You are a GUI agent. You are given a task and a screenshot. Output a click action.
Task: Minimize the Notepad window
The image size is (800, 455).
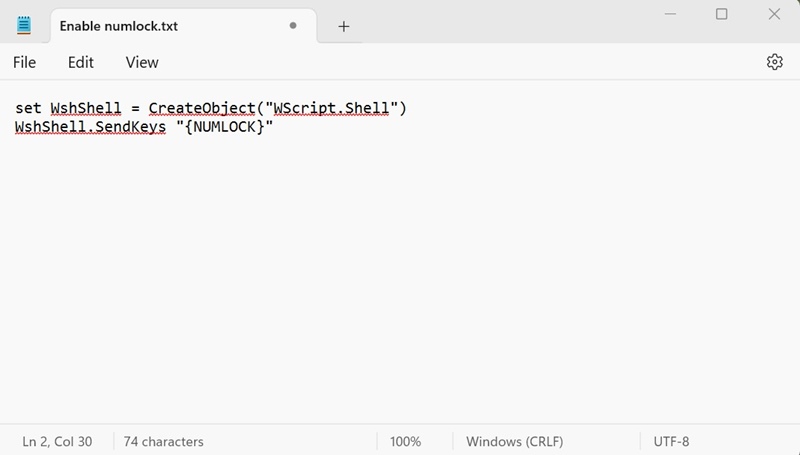pyautogui.click(x=667, y=14)
